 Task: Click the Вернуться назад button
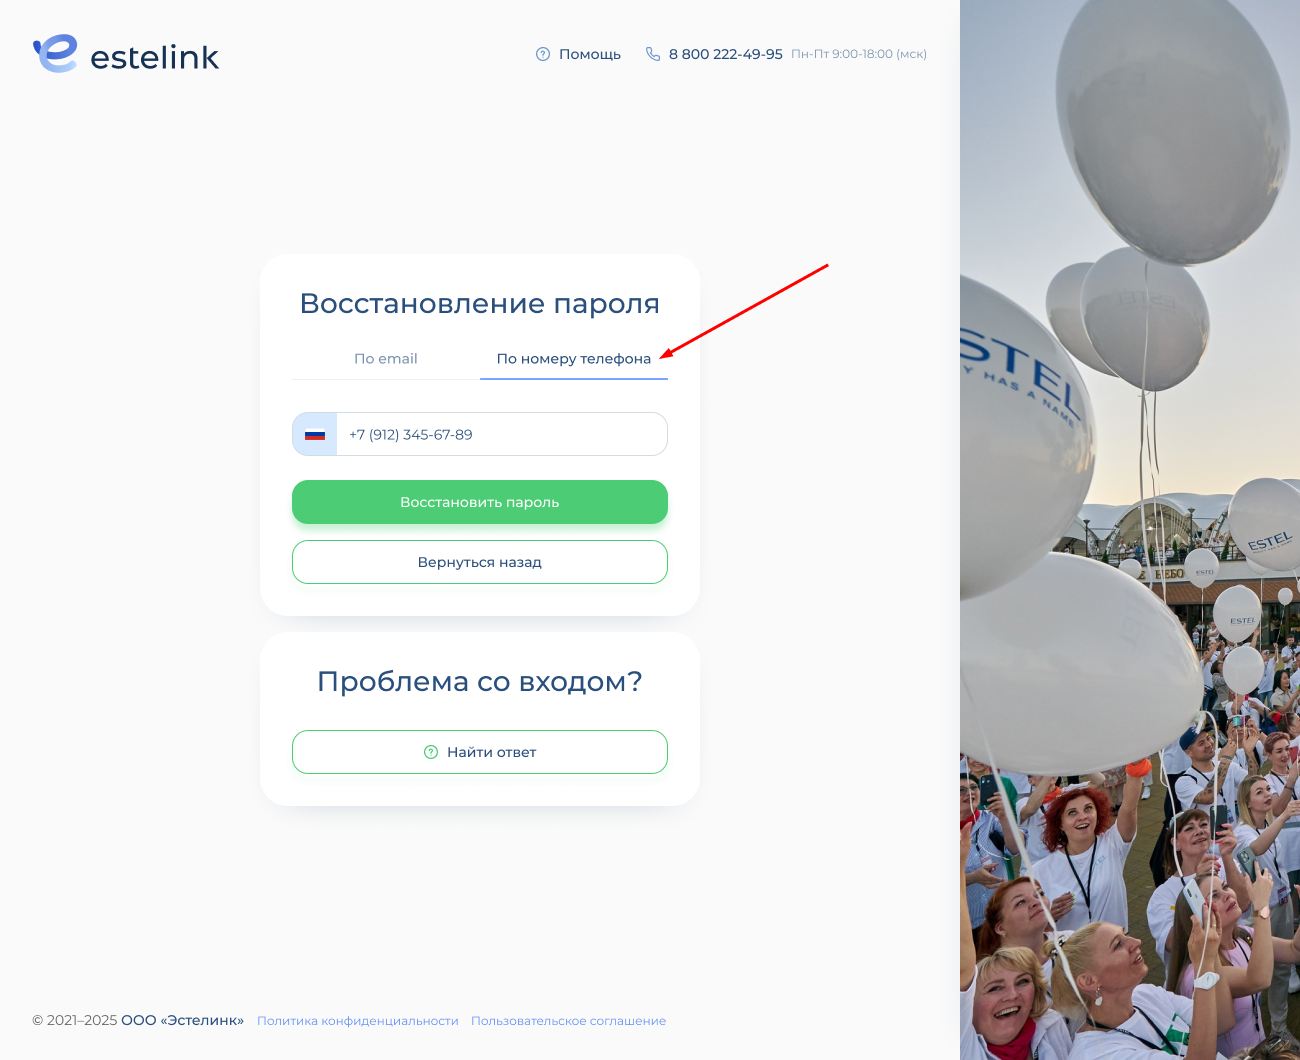480,562
